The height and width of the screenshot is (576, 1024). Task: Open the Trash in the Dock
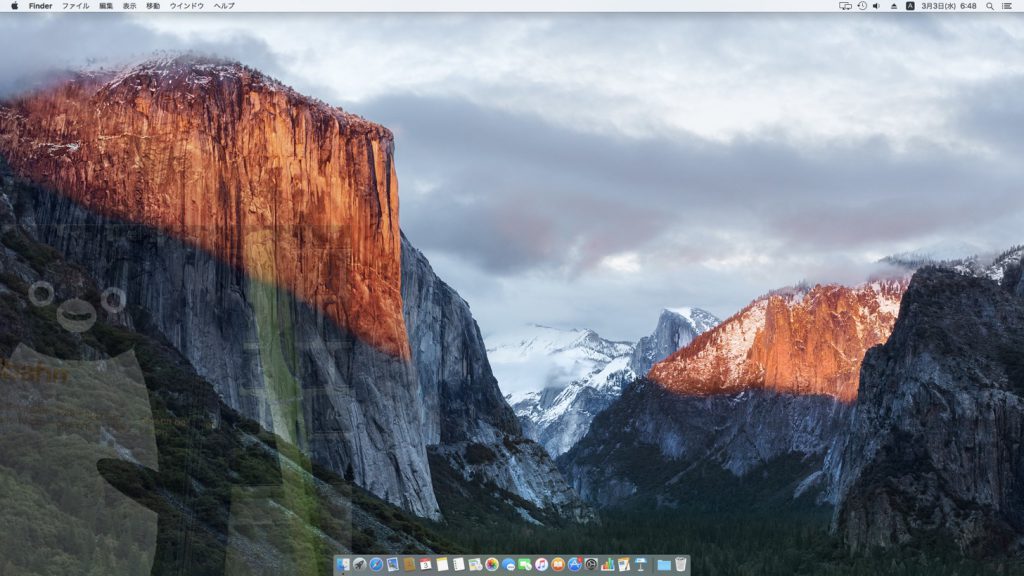pos(680,564)
